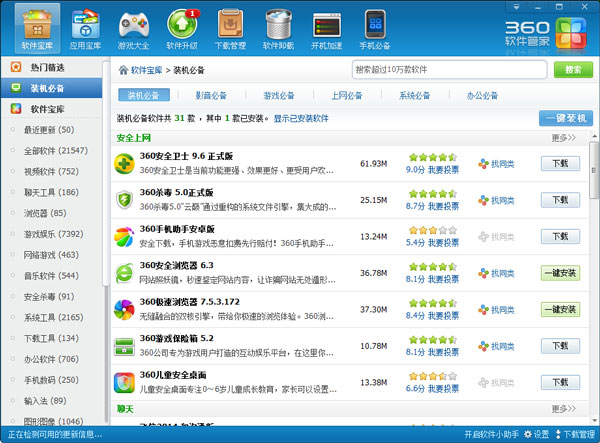The image size is (600, 443).
Task: Expand 更多>> for 聊天 section
Action: click(x=563, y=409)
